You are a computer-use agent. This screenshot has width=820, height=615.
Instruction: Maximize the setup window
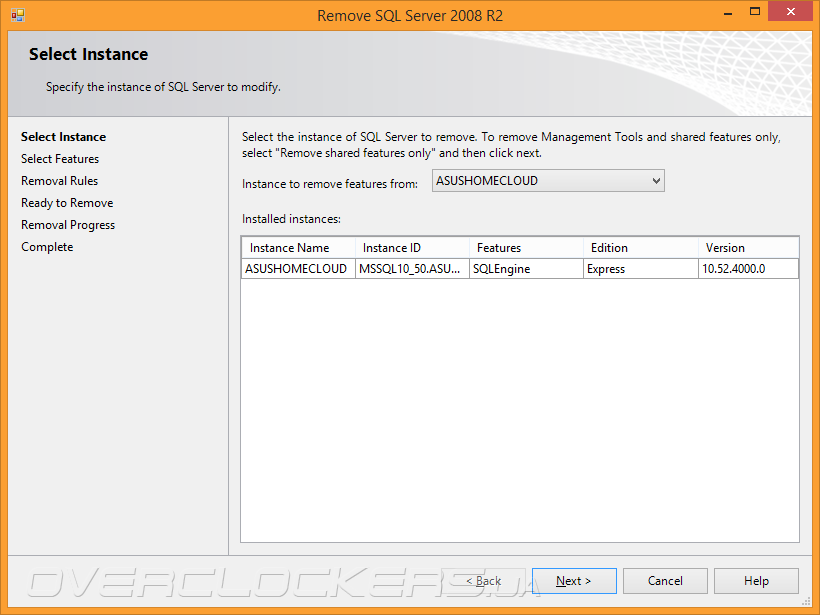747,14
